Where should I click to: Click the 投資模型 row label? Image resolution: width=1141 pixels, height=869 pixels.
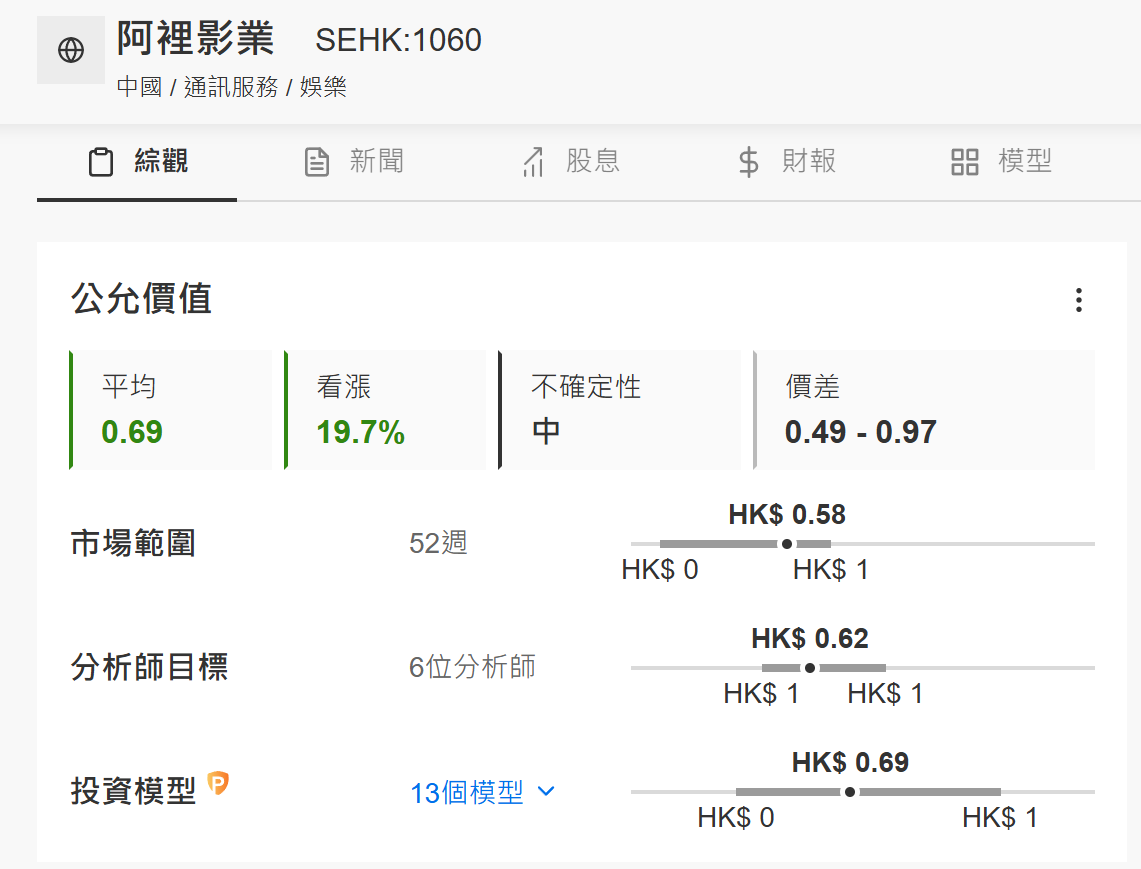(133, 791)
